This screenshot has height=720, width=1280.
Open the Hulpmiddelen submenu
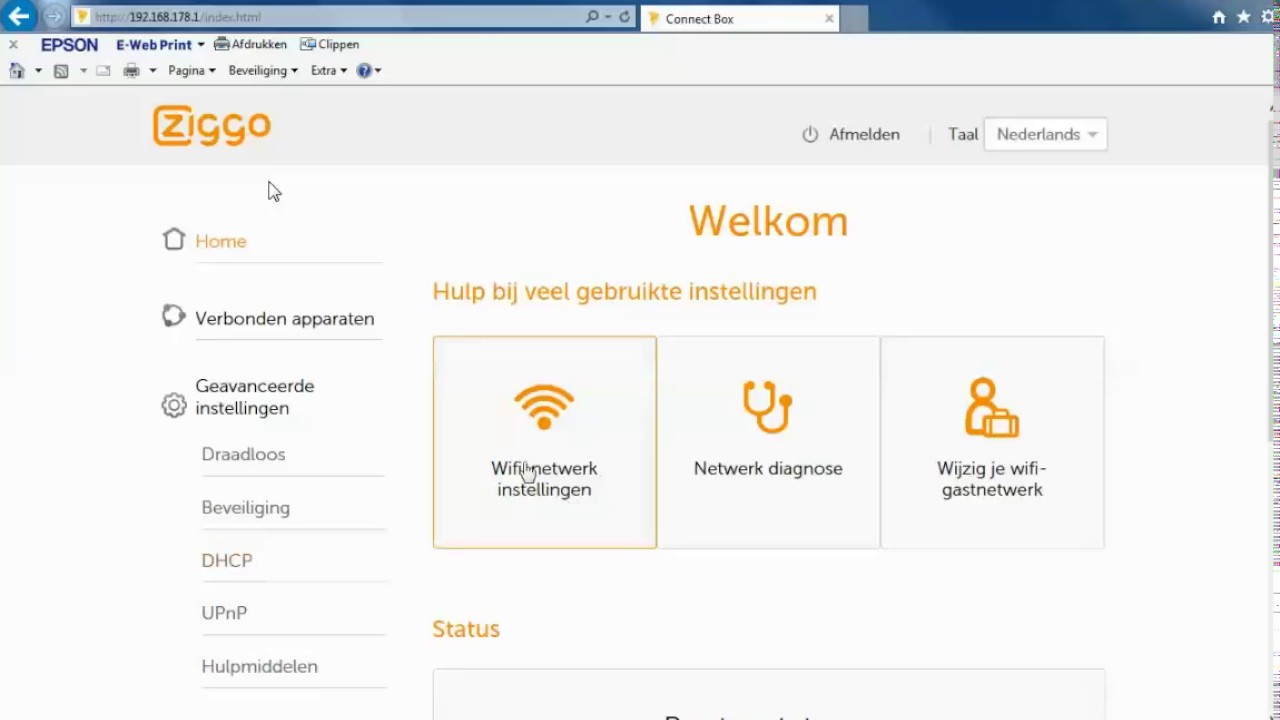259,666
